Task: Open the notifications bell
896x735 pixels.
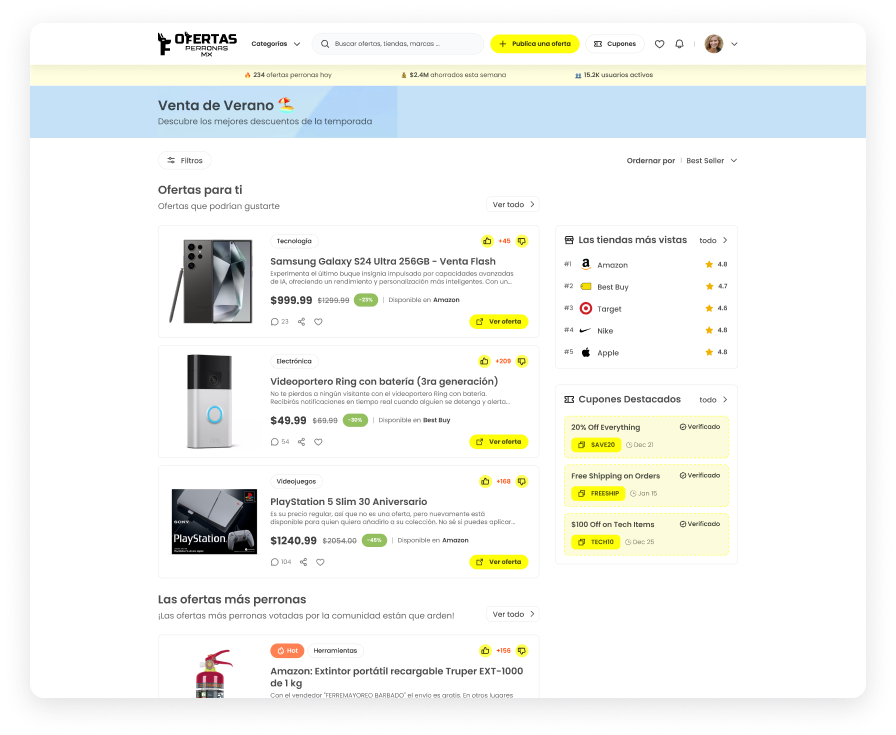Action: 680,44
